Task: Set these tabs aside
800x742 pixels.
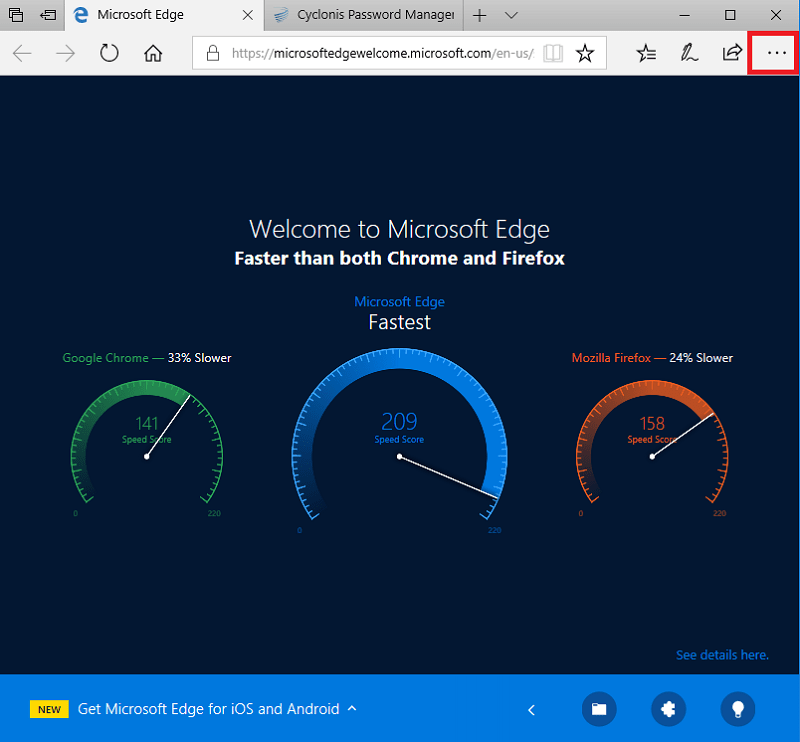Action: coord(47,15)
